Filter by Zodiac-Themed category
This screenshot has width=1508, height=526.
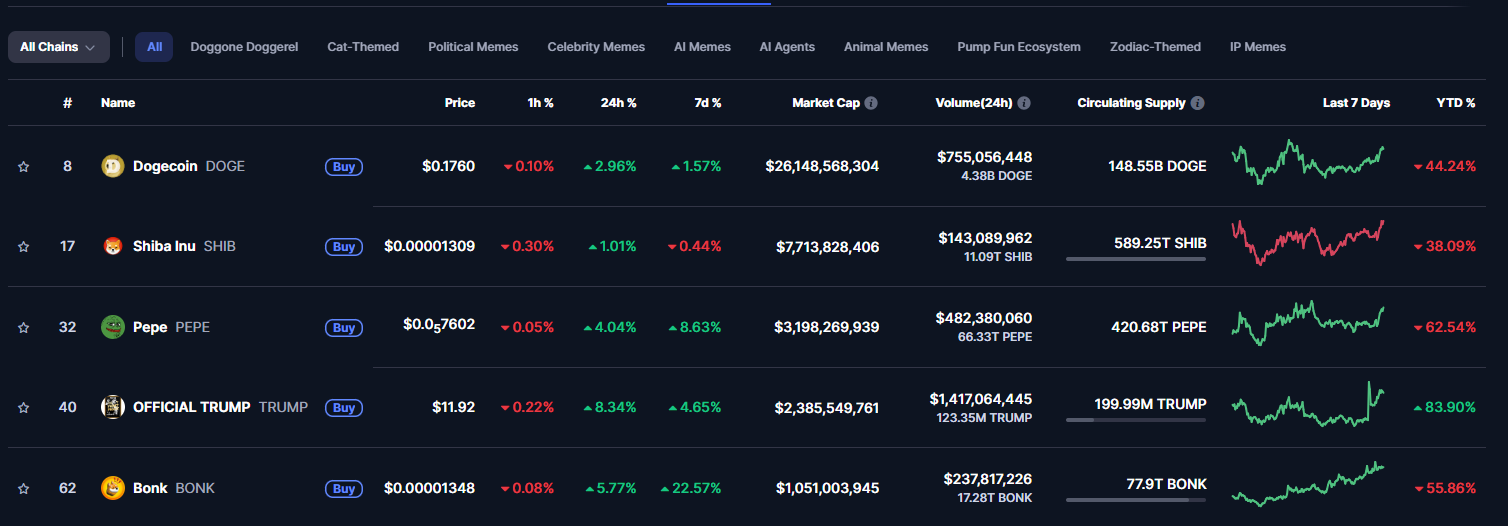1155,47
